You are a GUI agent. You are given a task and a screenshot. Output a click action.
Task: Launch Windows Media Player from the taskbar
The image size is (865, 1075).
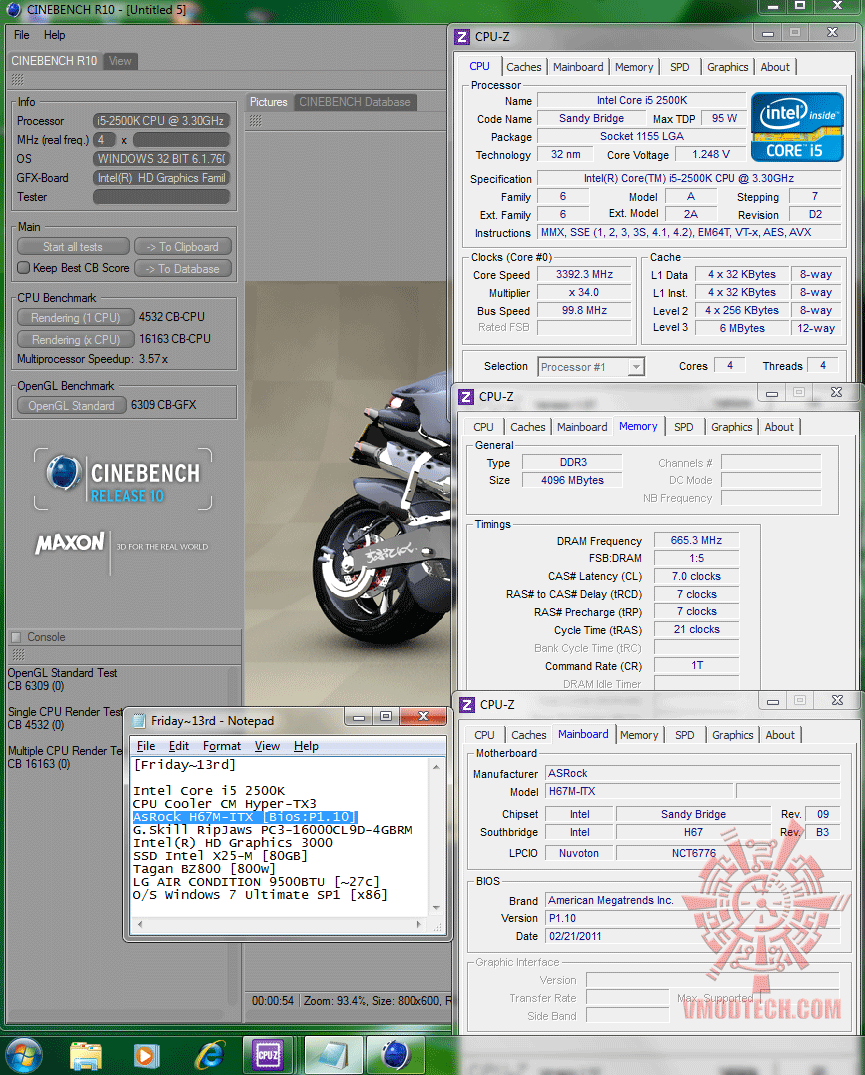[x=145, y=1056]
